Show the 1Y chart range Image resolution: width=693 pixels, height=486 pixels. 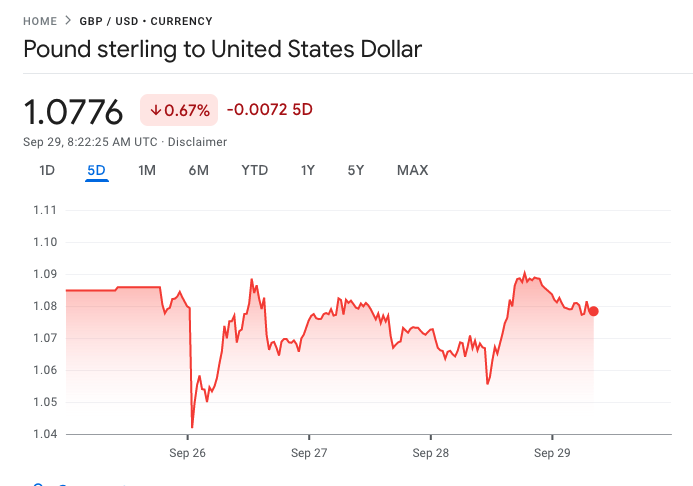308,170
